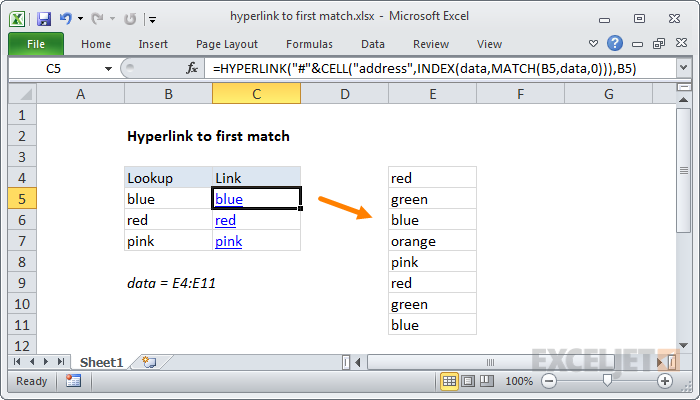
Task: Click the Name Box showing C5
Action: pos(54,69)
